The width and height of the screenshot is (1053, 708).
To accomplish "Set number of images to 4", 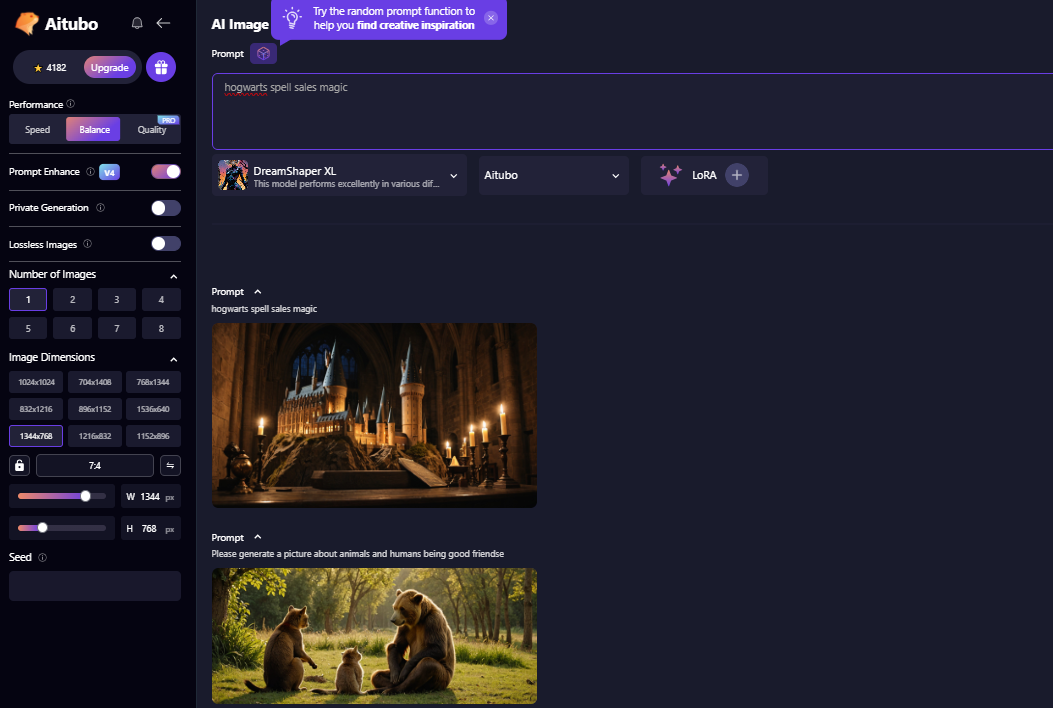I will tap(161, 300).
